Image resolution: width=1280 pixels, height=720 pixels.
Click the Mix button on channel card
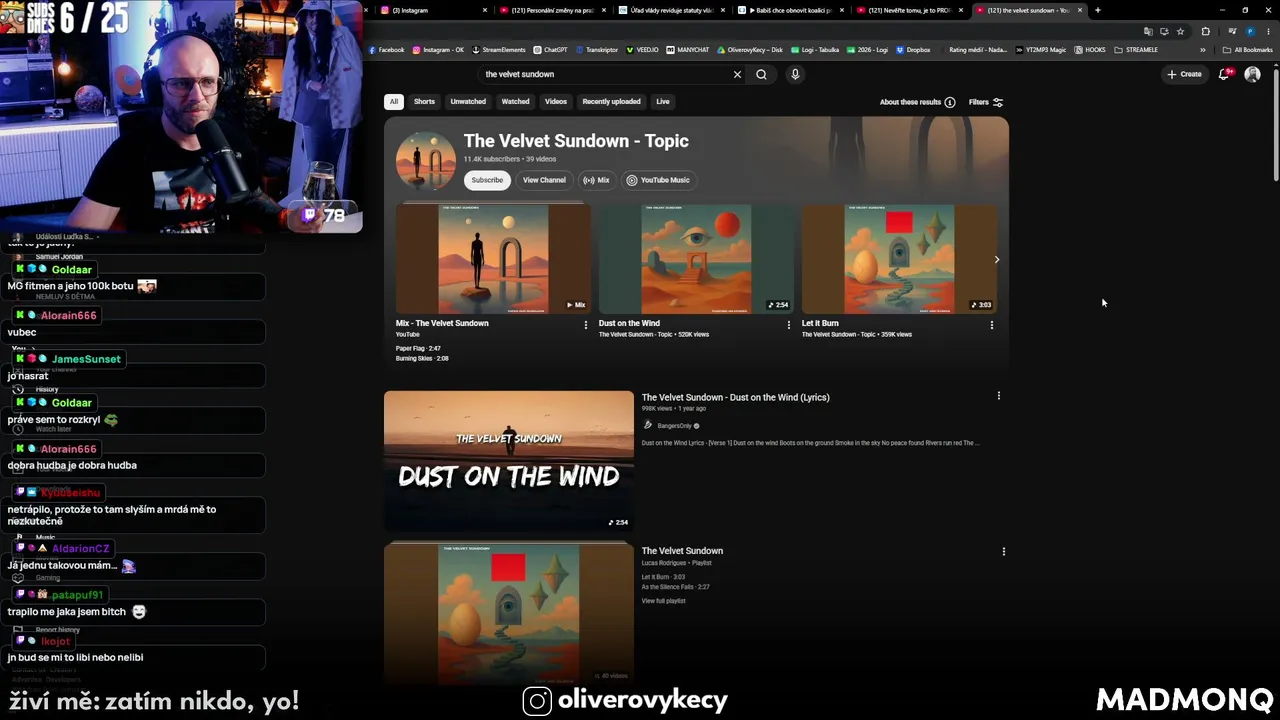596,180
